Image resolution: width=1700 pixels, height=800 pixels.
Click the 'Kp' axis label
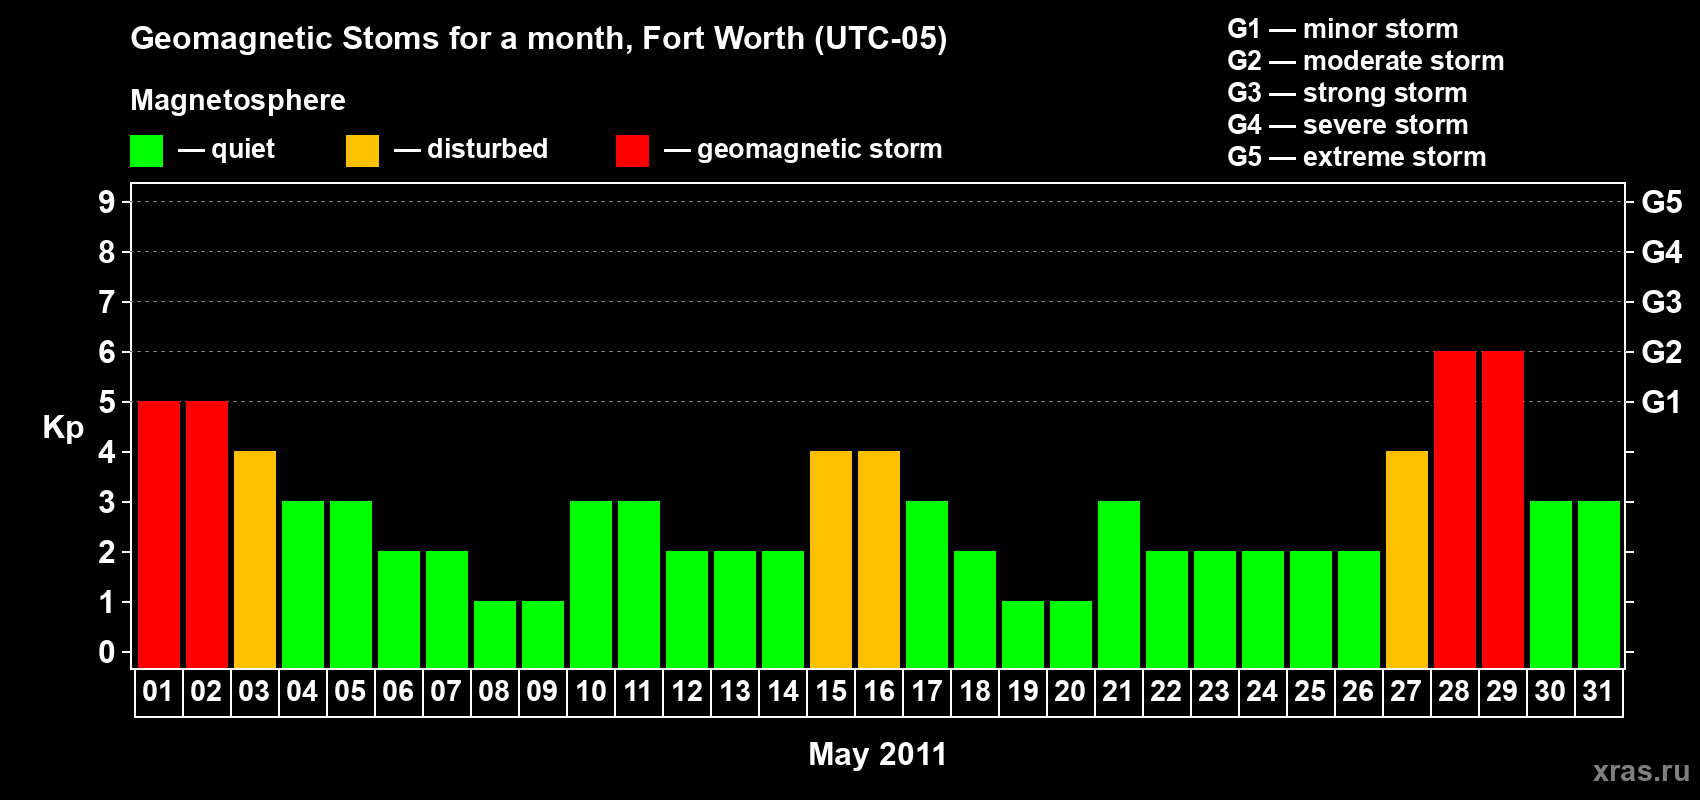click(x=63, y=428)
